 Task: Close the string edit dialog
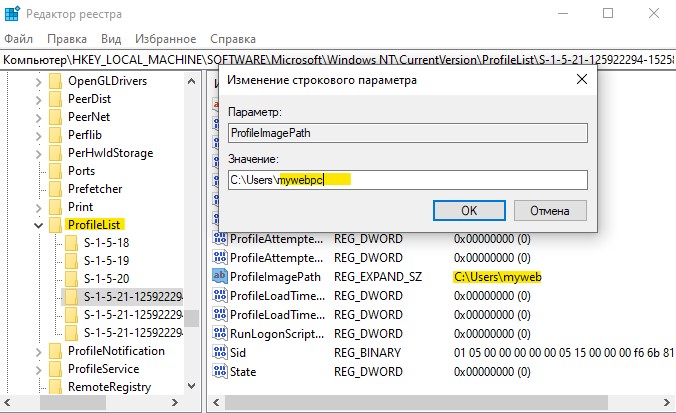pos(582,79)
